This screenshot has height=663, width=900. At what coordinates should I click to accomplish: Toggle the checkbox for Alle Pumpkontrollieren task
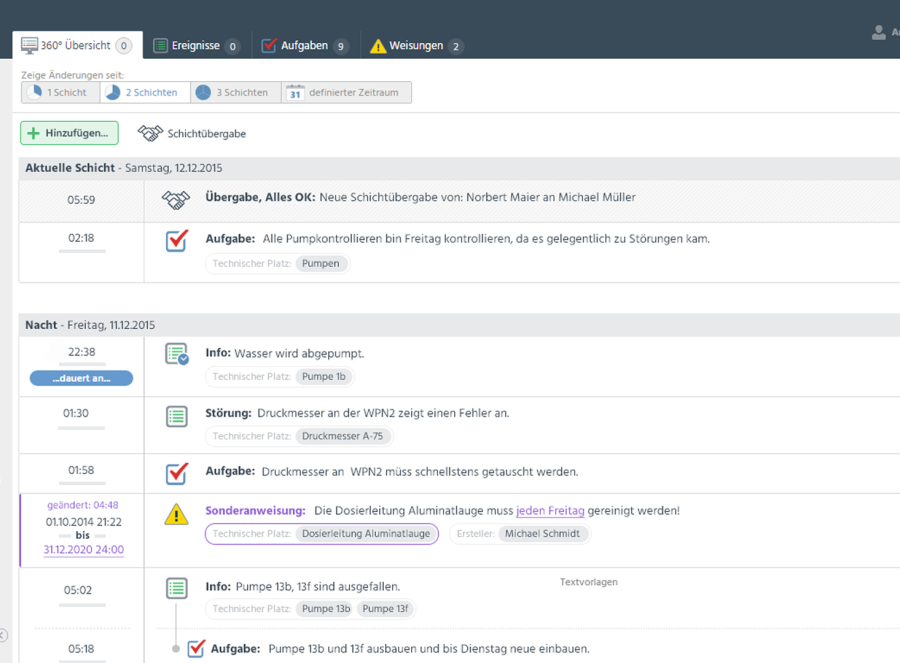tap(177, 240)
